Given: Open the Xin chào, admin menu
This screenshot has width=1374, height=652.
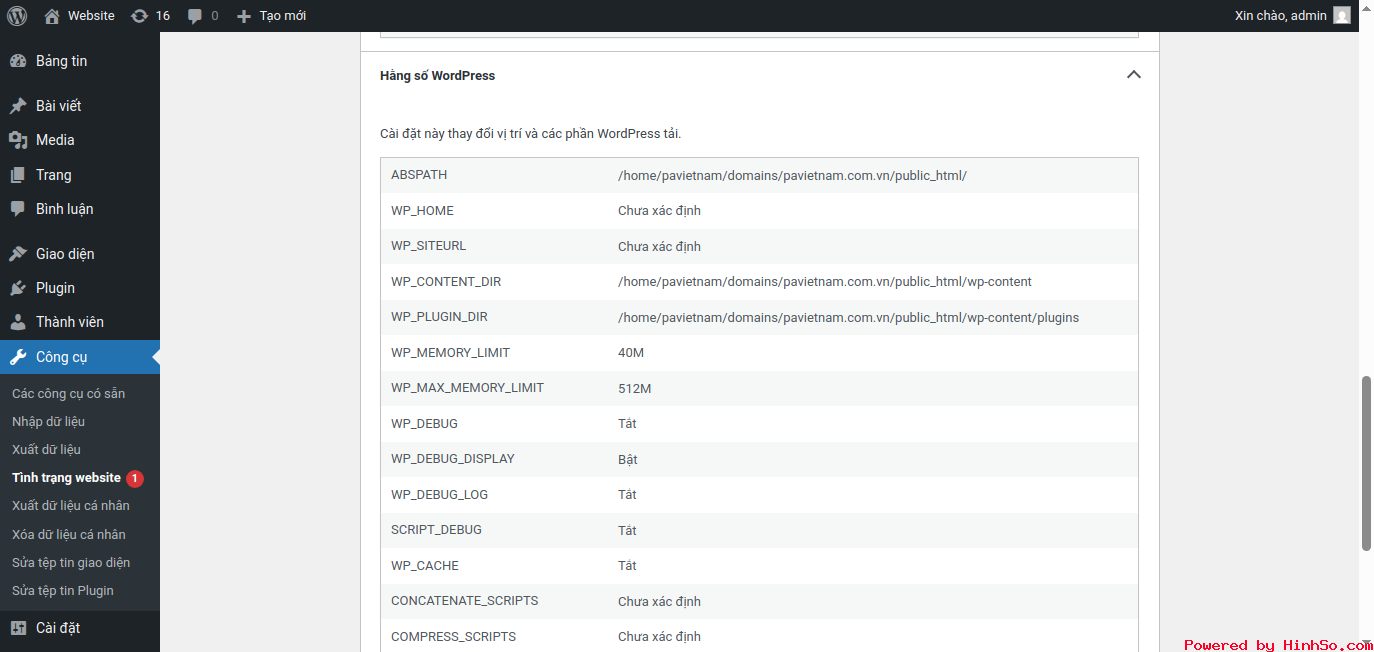Looking at the screenshot, I should pyautogui.click(x=1280, y=16).
